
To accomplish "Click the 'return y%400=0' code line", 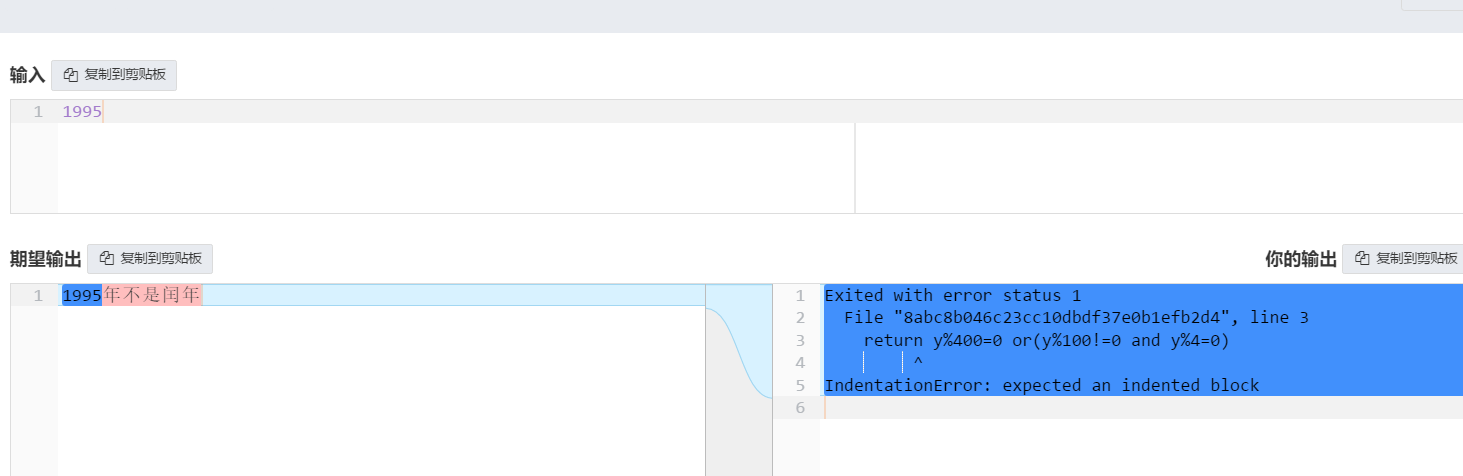I will (1046, 340).
